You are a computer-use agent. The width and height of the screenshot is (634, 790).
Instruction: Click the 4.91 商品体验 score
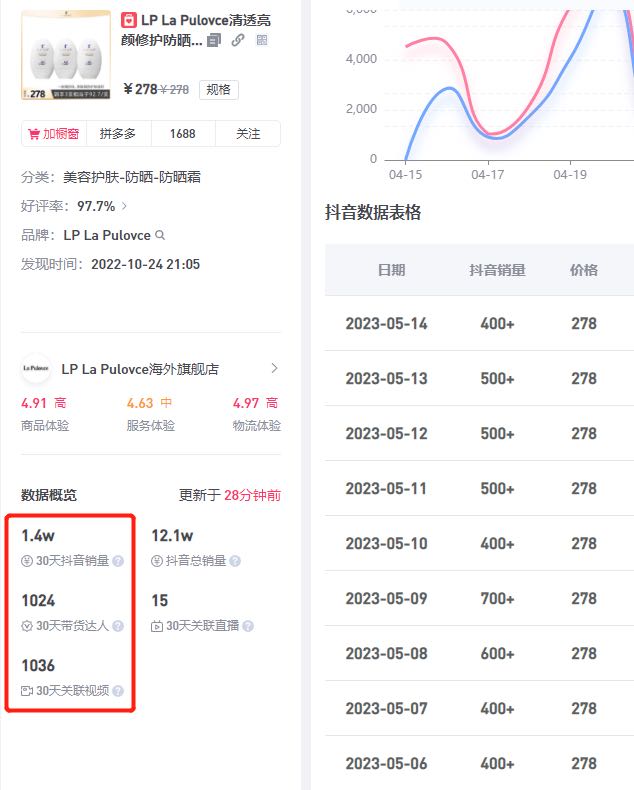[34, 403]
